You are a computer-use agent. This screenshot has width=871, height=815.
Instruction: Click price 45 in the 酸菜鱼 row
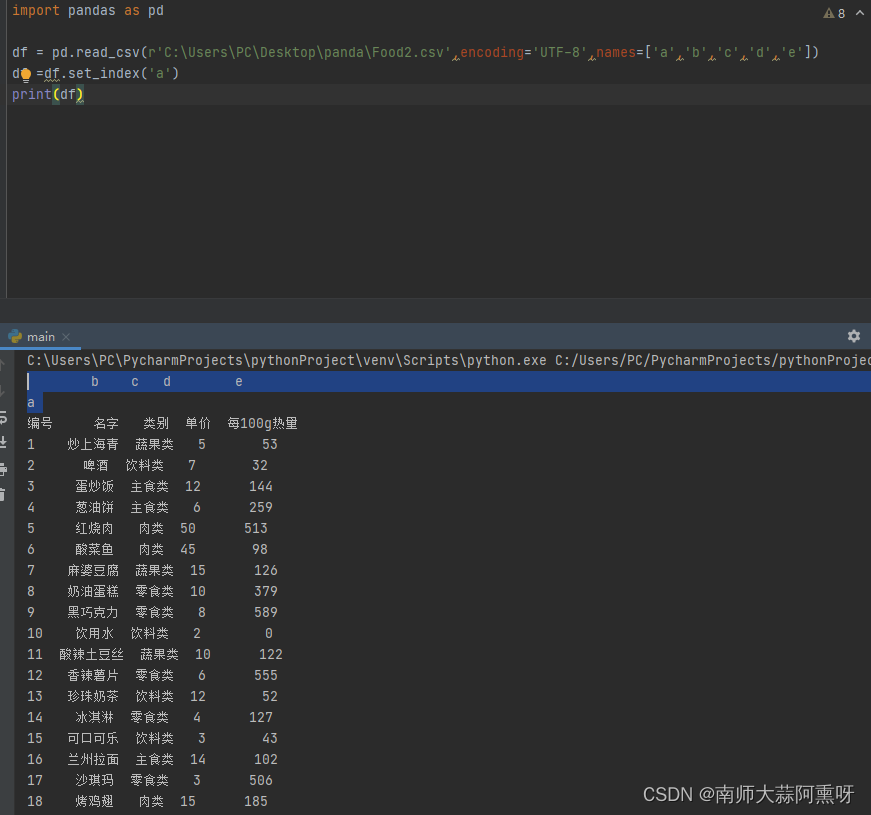[188, 550]
